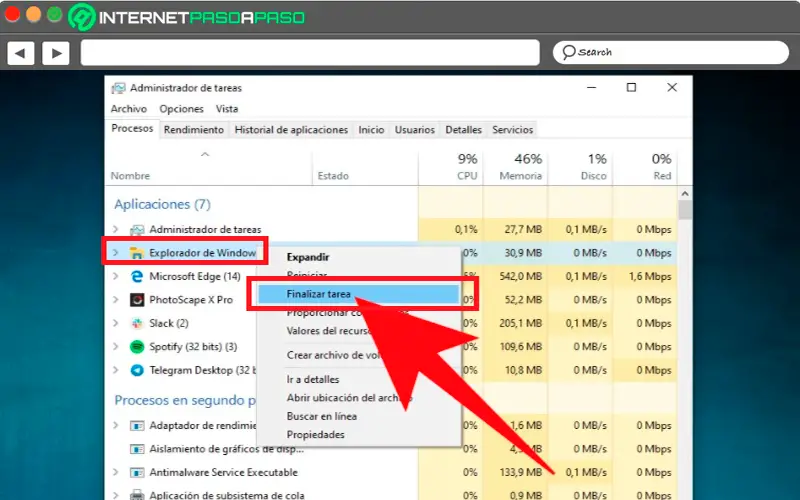Expand the Telegram Desktop row

coord(116,370)
